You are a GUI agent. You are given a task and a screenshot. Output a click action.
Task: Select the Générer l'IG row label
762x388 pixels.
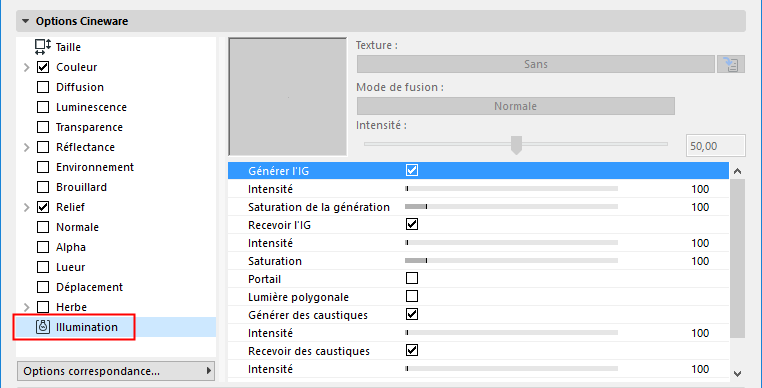tap(278, 171)
